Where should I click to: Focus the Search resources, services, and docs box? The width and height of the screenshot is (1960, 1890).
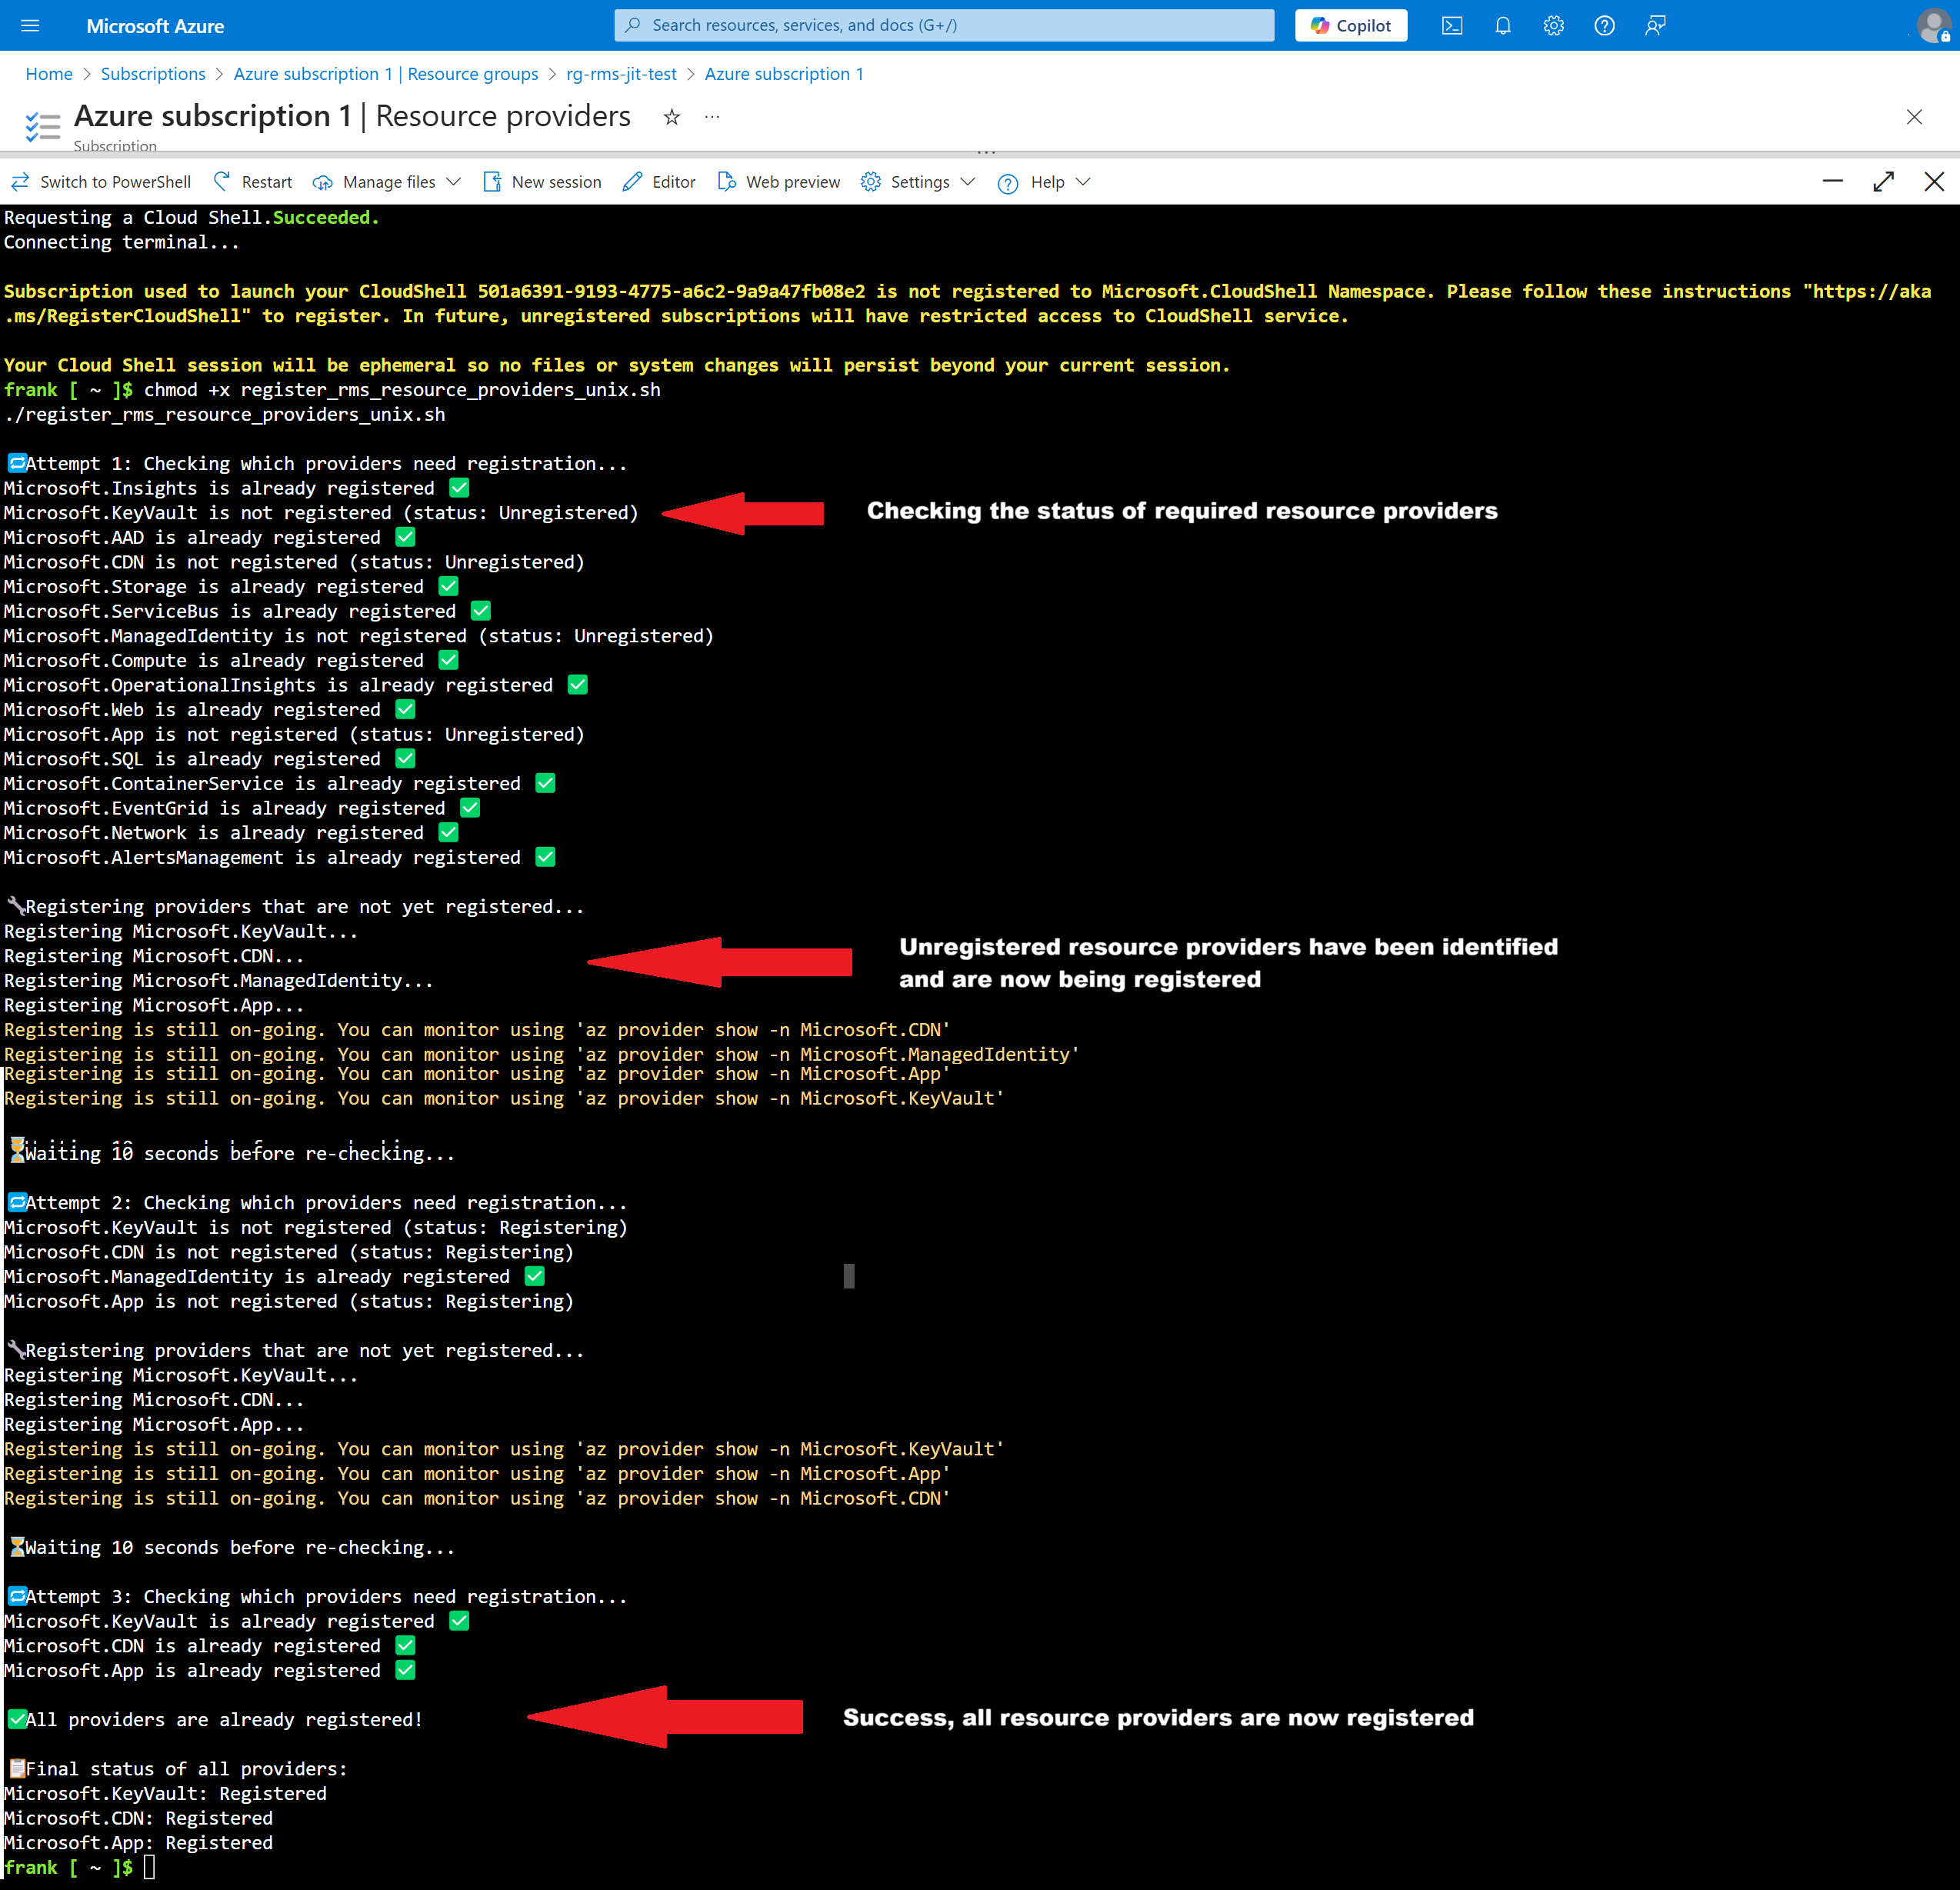[944, 26]
